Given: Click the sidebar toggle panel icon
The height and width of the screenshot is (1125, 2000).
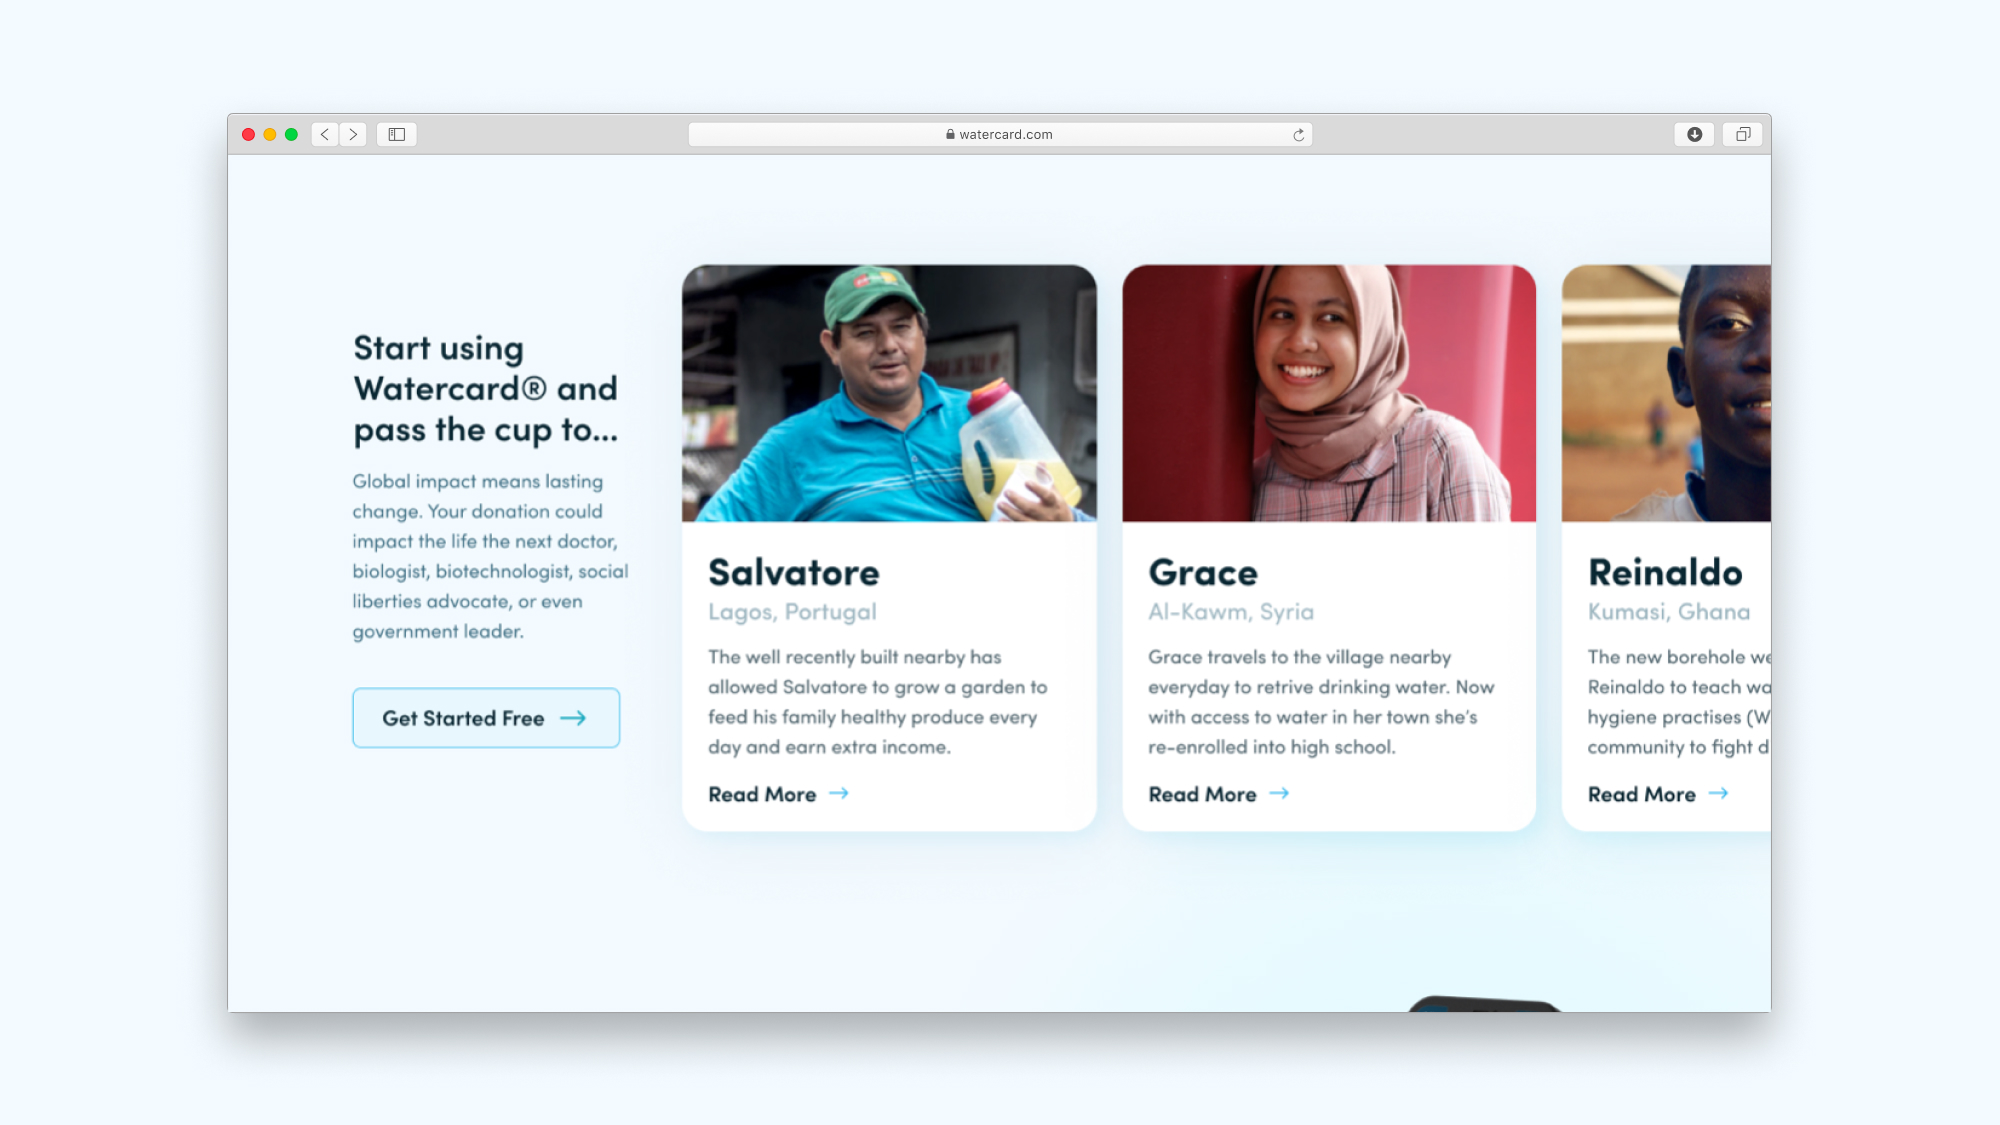Looking at the screenshot, I should (397, 133).
